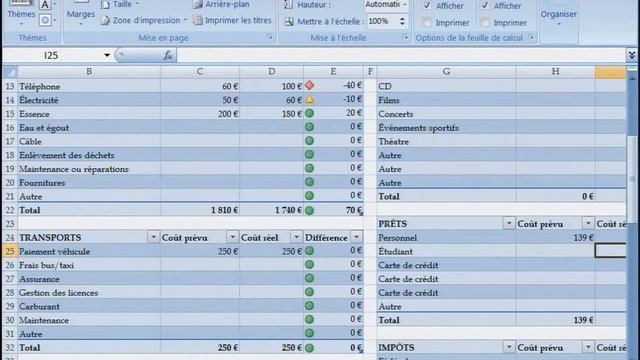Click red diamond icon in Téléphone row

tap(310, 86)
